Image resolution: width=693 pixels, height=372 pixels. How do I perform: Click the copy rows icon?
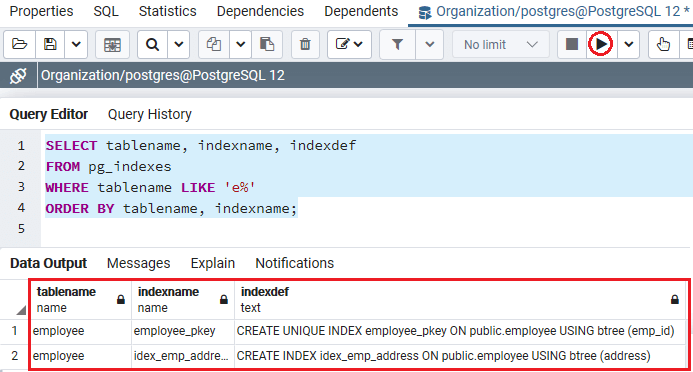click(214, 44)
